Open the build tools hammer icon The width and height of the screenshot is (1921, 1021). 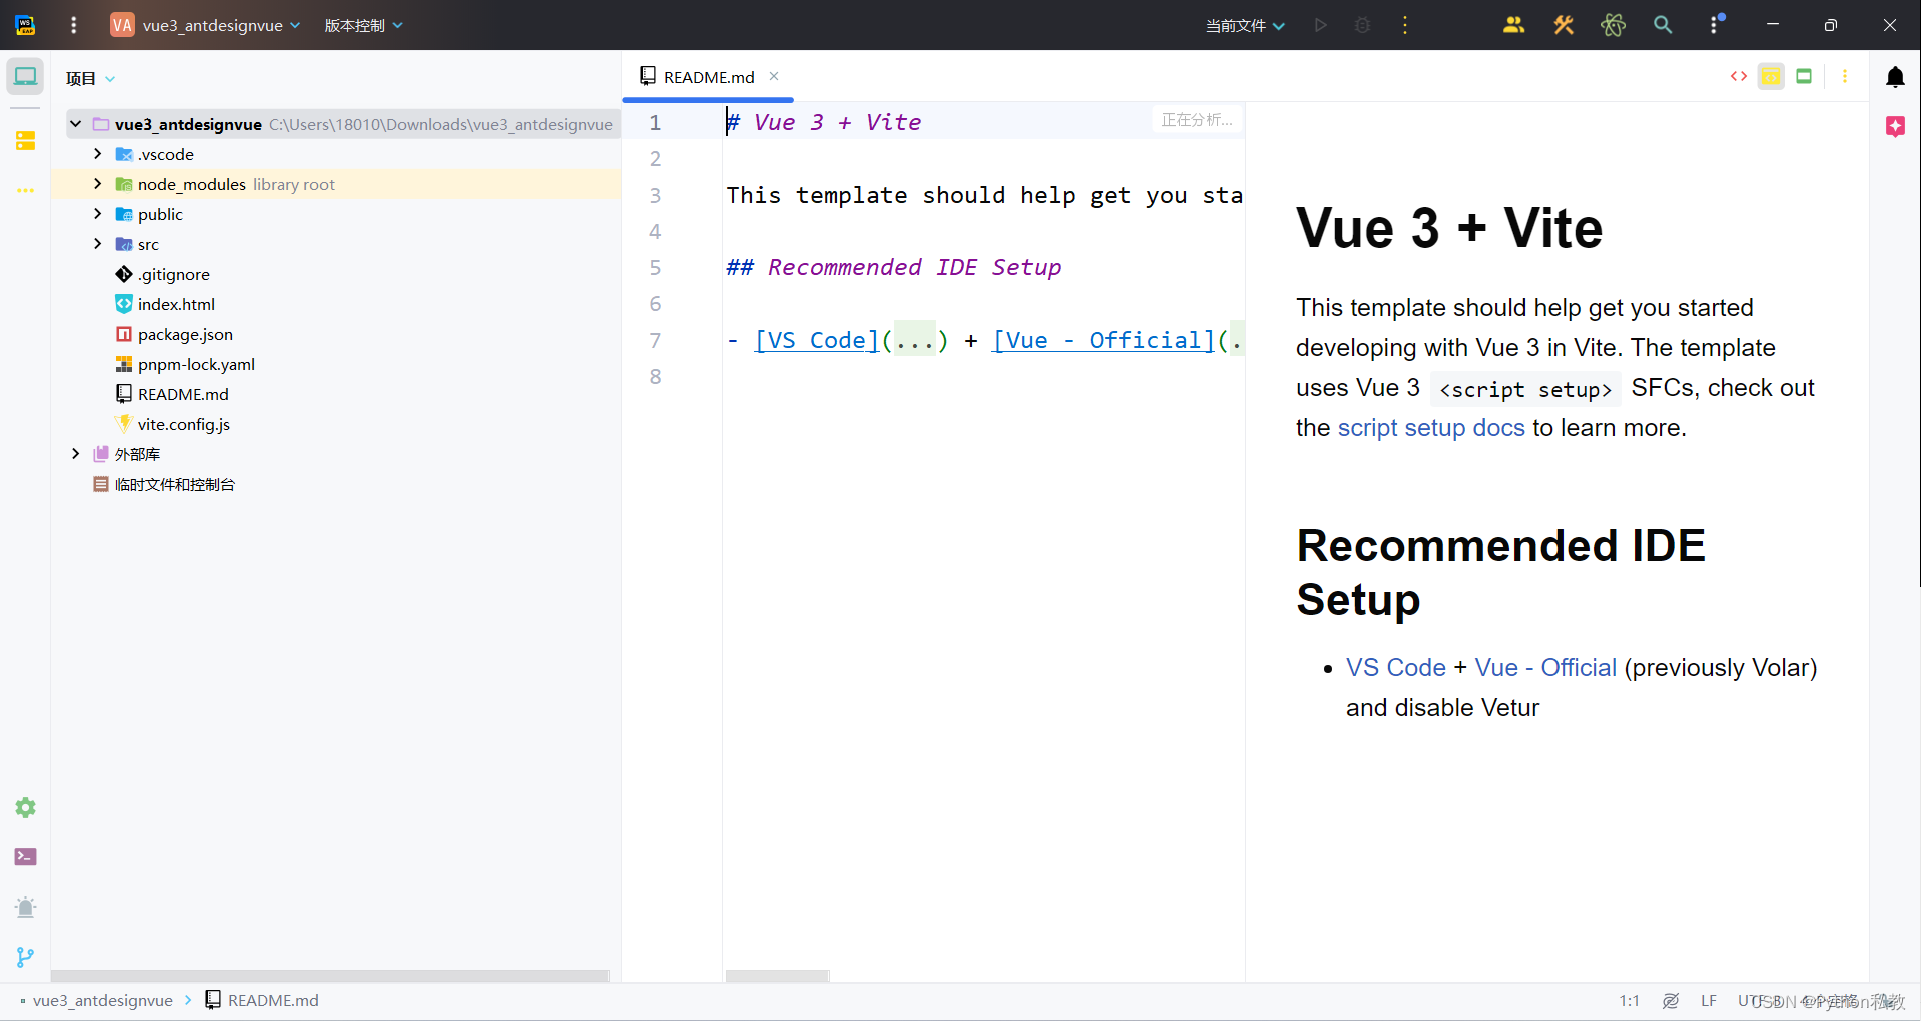tap(1563, 25)
